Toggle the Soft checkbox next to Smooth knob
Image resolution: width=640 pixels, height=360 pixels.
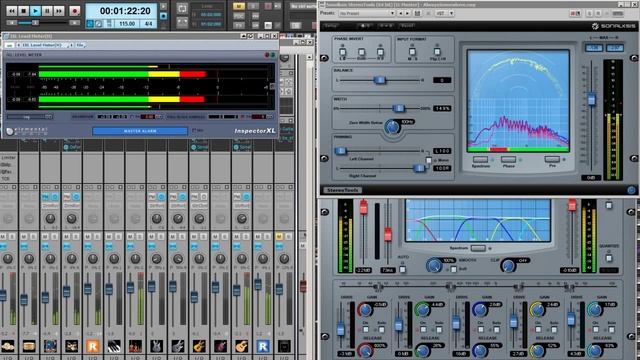coord(453,269)
